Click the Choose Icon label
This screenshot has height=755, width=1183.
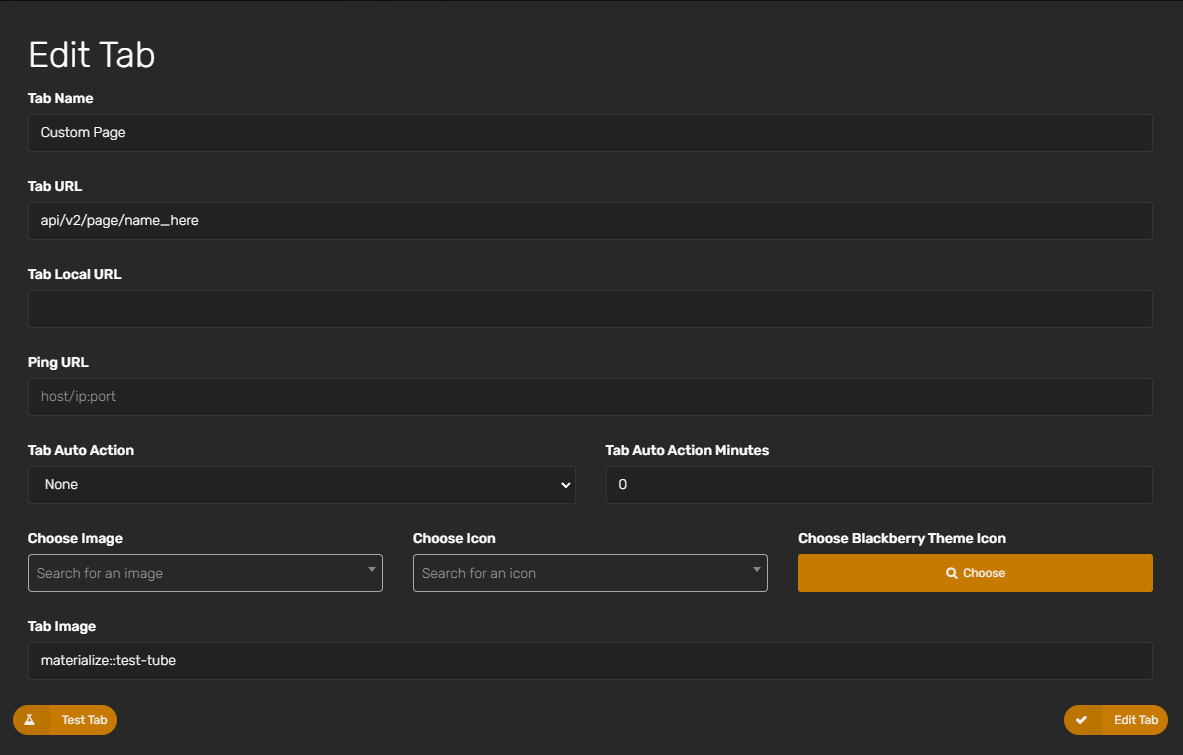pos(454,539)
